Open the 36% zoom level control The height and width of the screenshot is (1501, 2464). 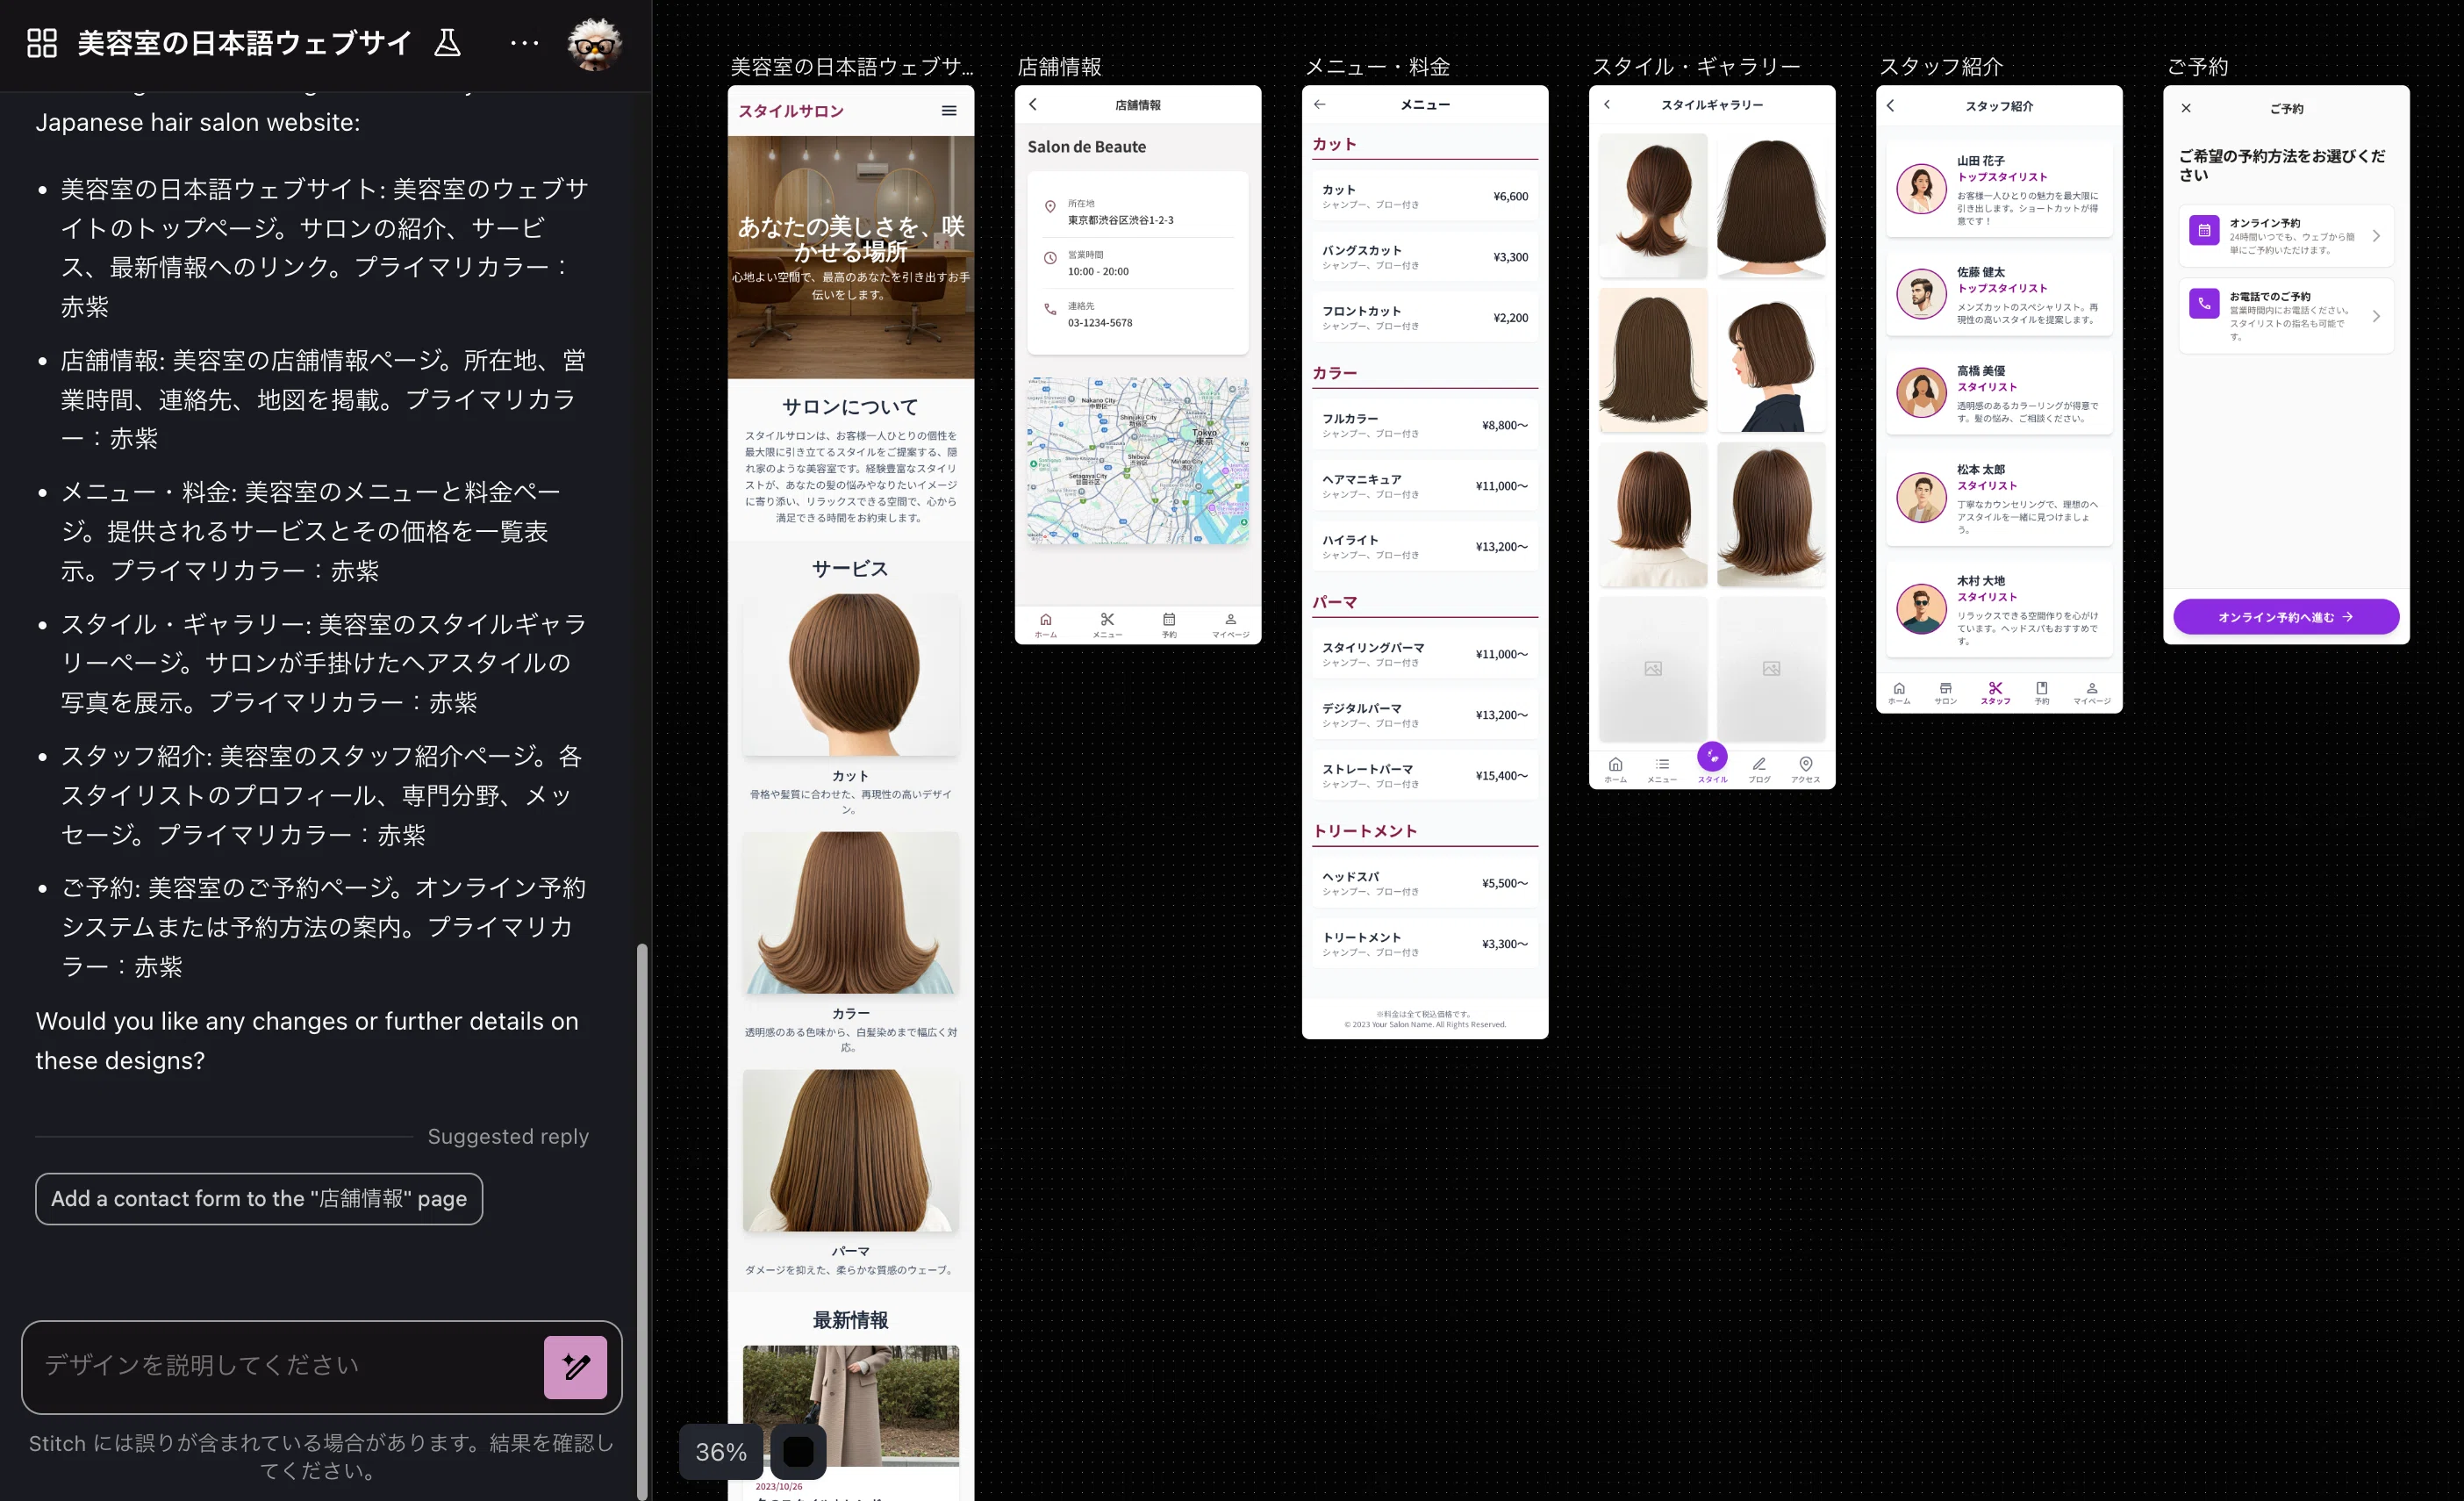pos(721,1451)
